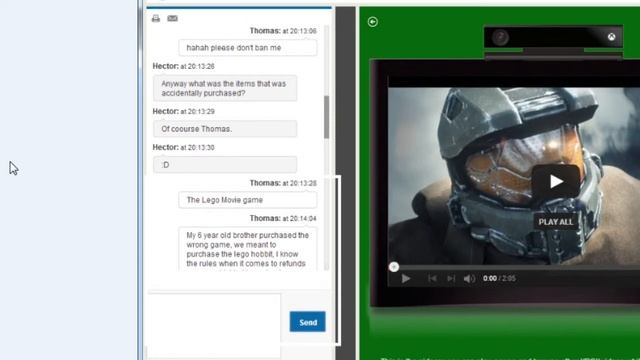The image size is (640, 360).
Task: Skip to next video in player controls
Action: pos(451,278)
